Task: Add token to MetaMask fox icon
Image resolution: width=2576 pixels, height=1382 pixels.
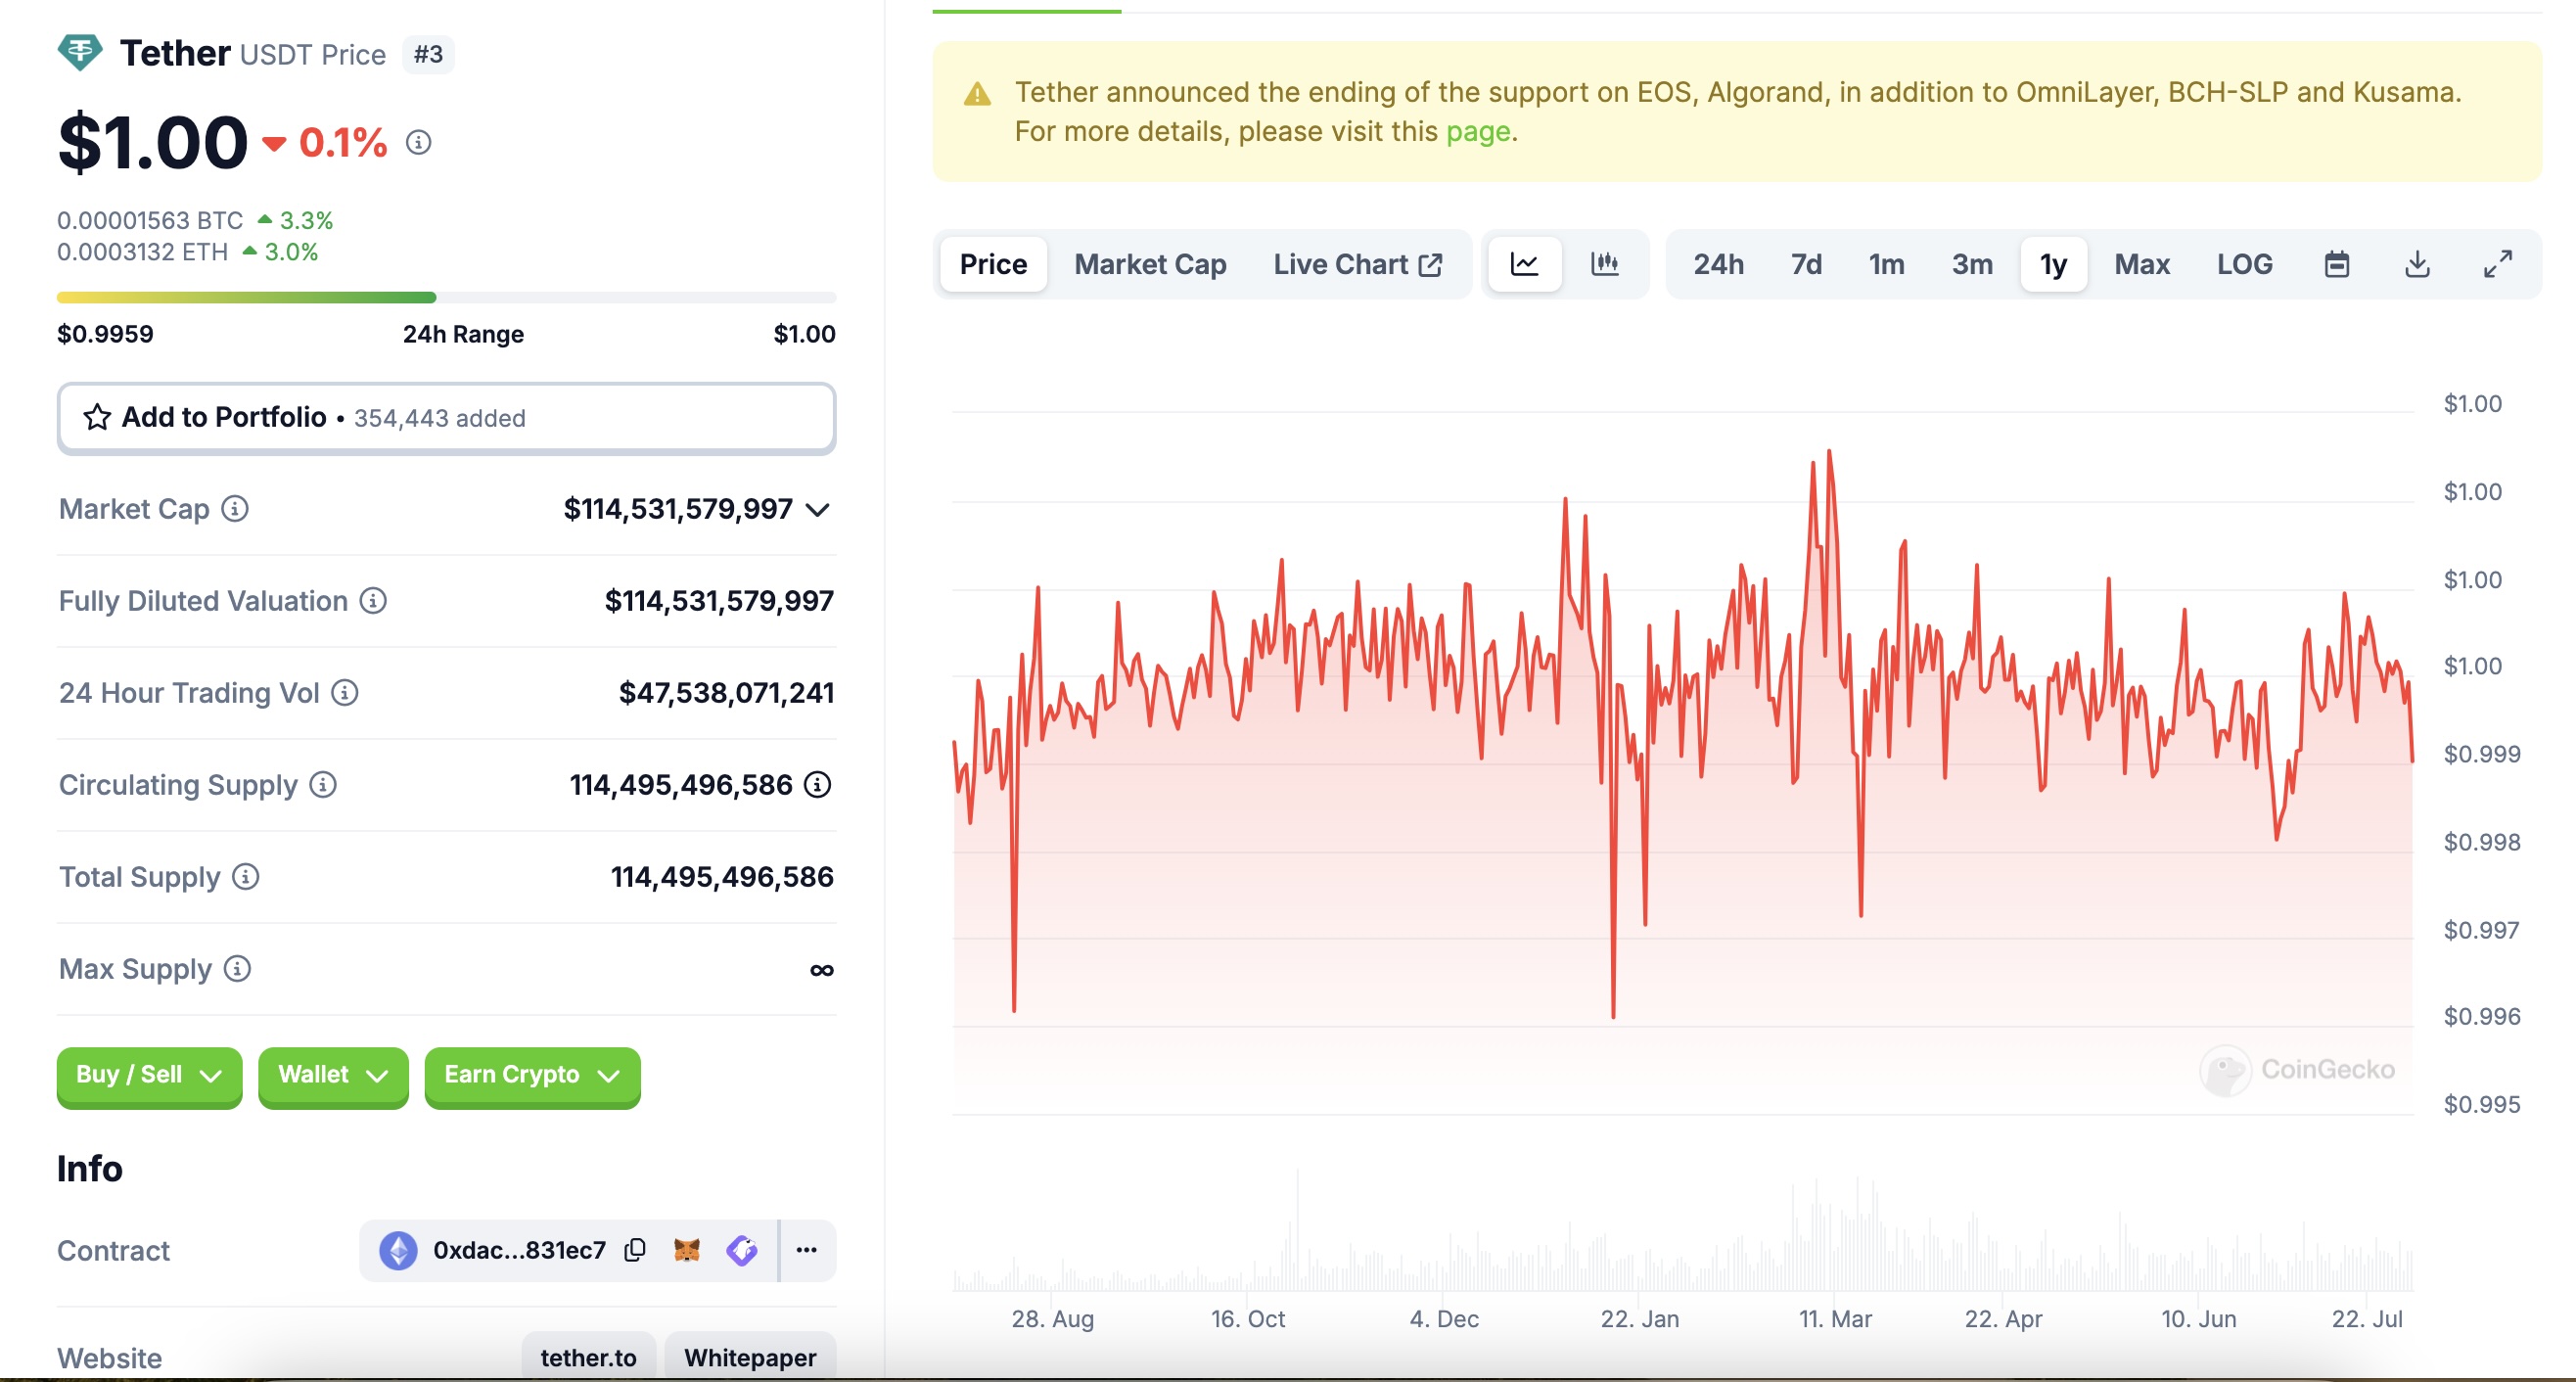Action: (687, 1250)
